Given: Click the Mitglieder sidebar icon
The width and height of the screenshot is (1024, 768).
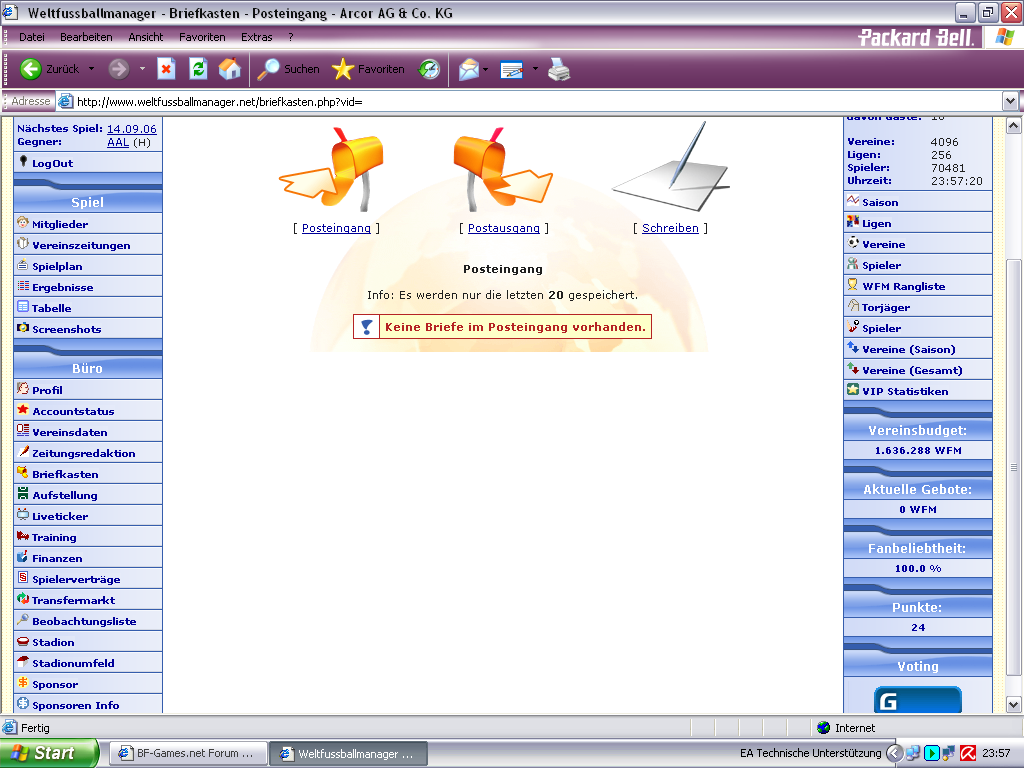Looking at the screenshot, I should [23, 223].
